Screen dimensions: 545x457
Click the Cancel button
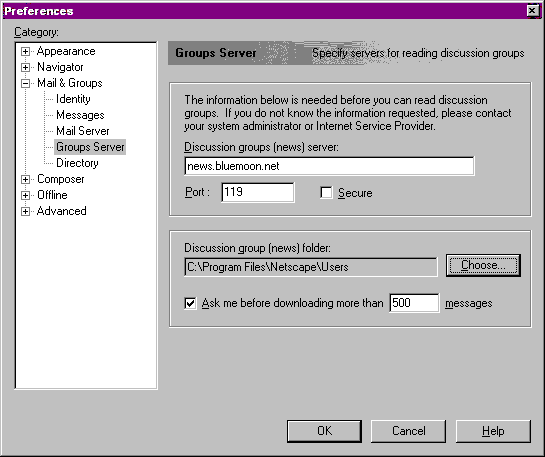point(408,431)
